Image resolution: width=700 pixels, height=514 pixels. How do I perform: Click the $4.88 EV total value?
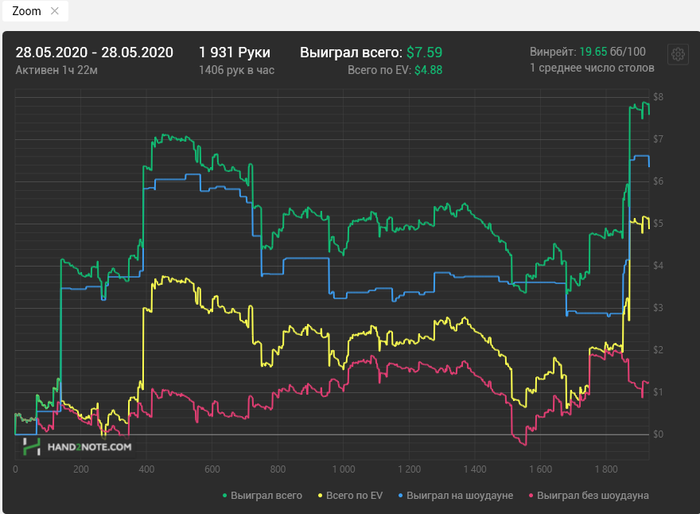pos(428,70)
